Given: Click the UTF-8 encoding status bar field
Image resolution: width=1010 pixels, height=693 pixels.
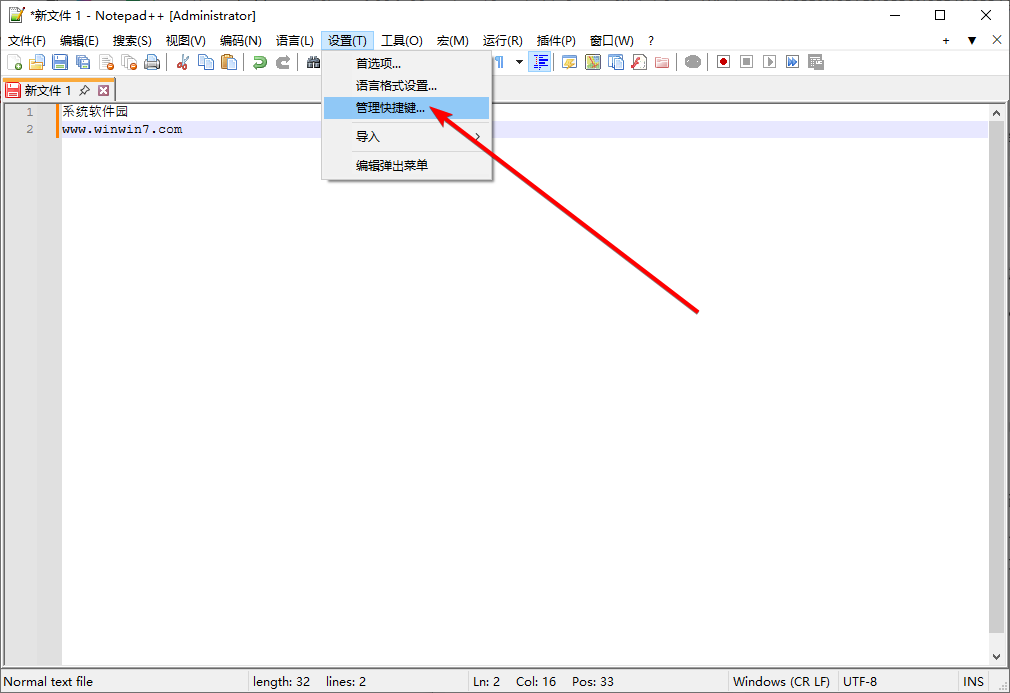Looking at the screenshot, I should coord(860,681).
